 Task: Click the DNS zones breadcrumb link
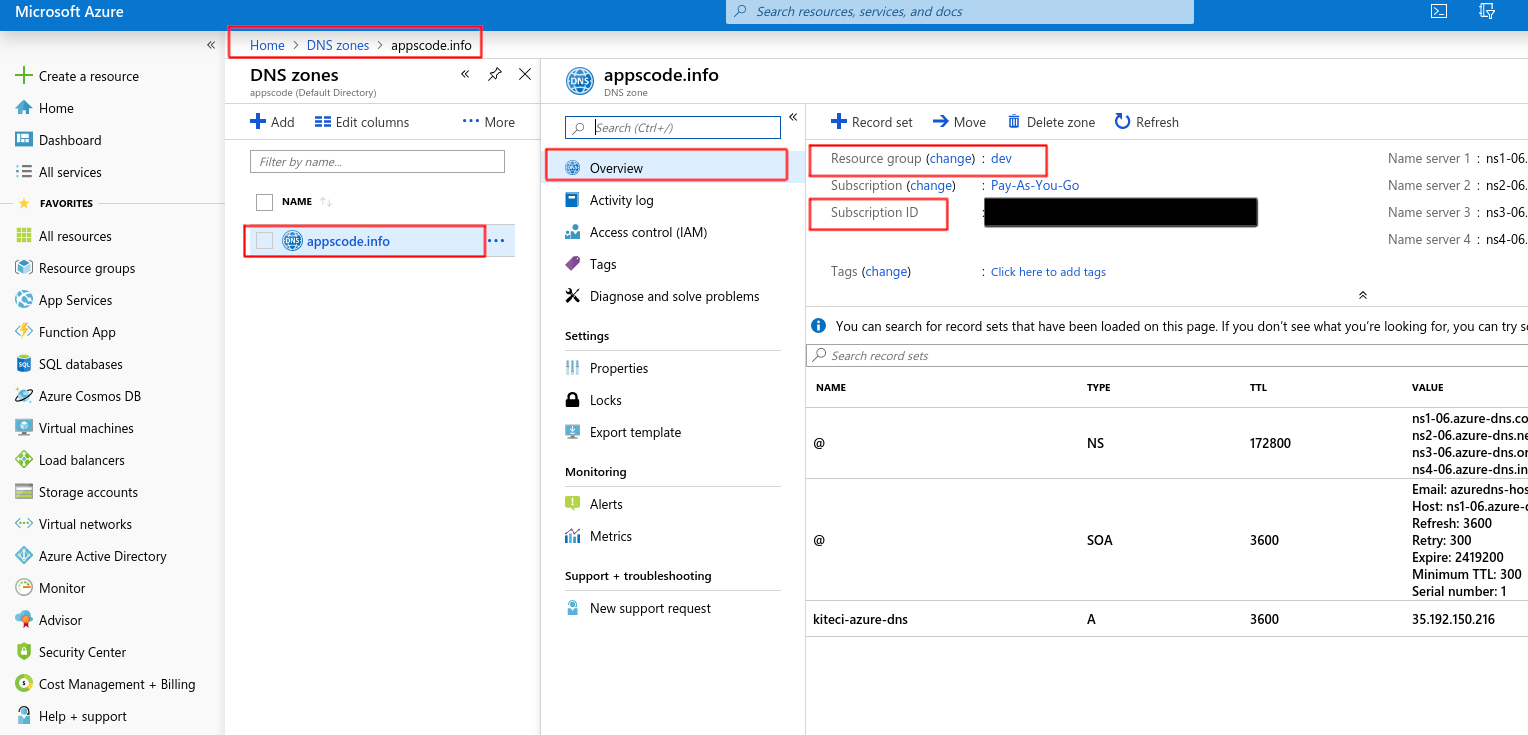pyautogui.click(x=338, y=45)
